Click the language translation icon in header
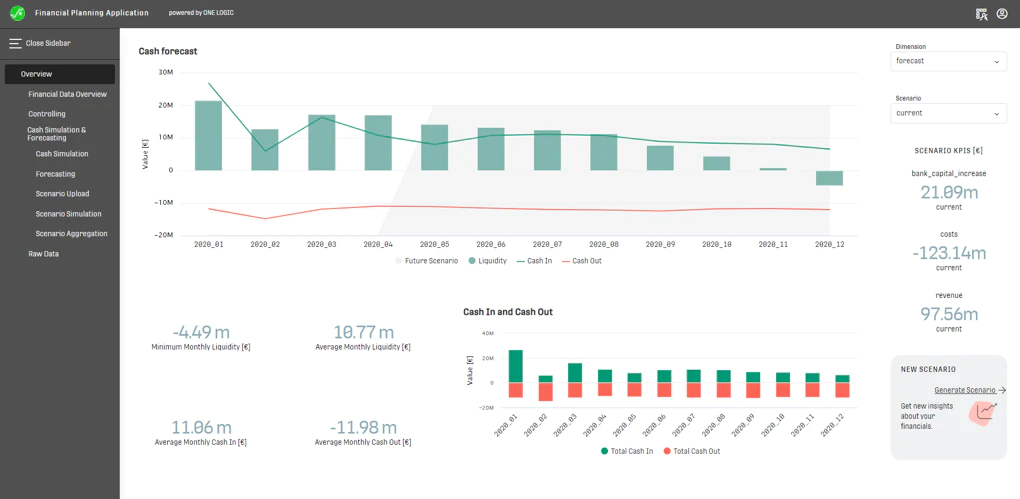Viewport: 1020px width, 499px height. coord(982,14)
